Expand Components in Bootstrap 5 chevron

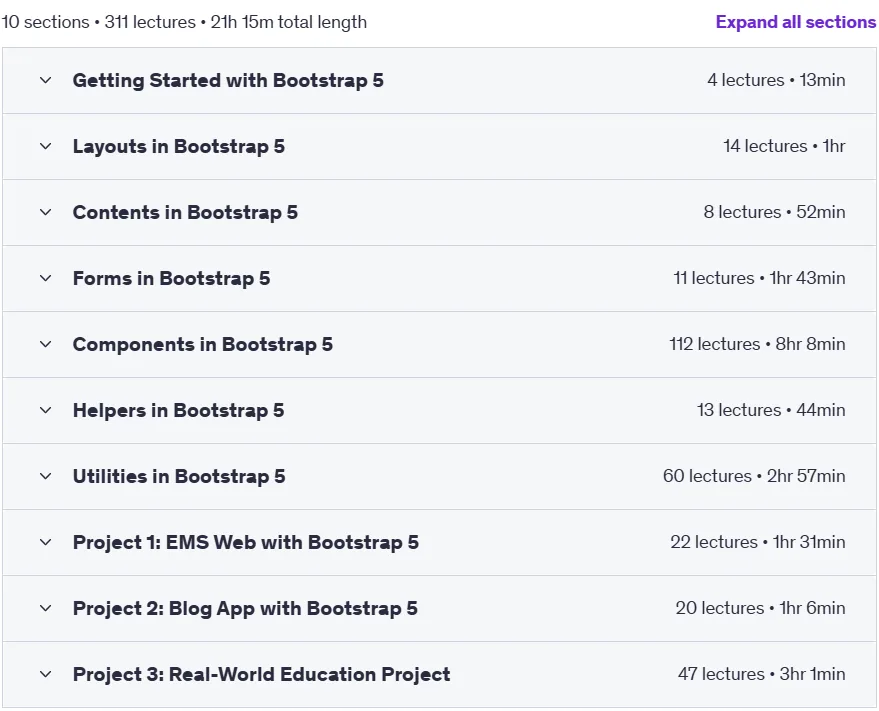point(46,344)
